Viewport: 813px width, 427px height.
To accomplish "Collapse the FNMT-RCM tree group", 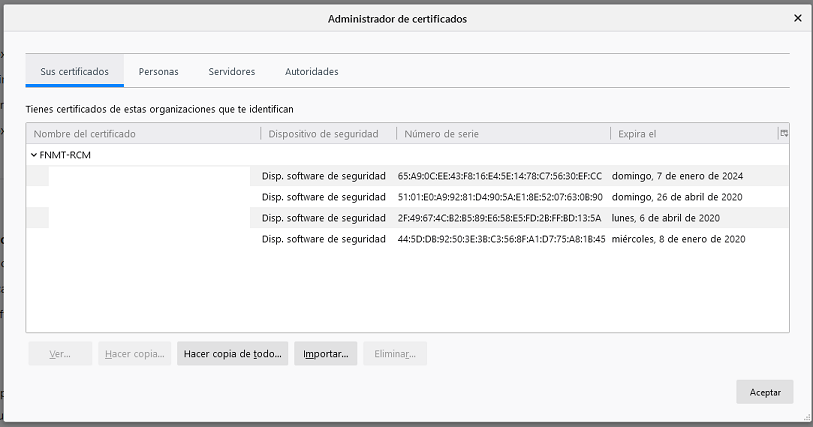I will pos(34,155).
